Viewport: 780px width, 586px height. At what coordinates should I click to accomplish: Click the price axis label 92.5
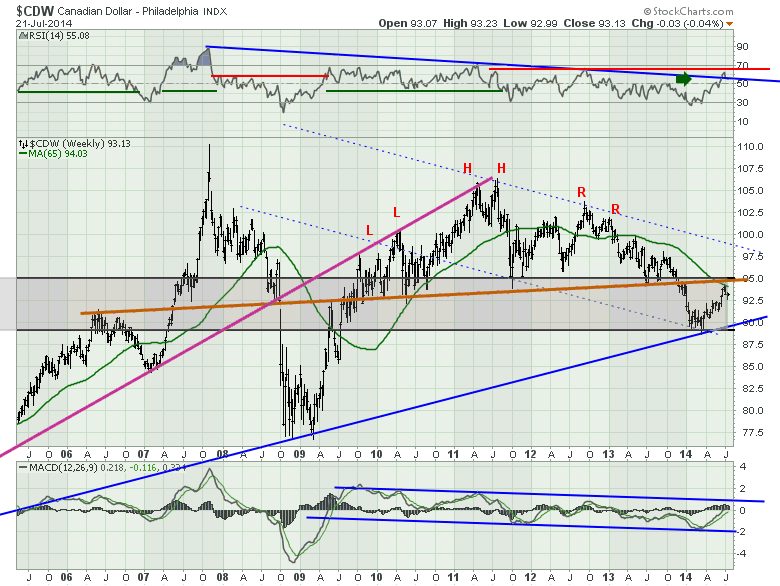750,300
